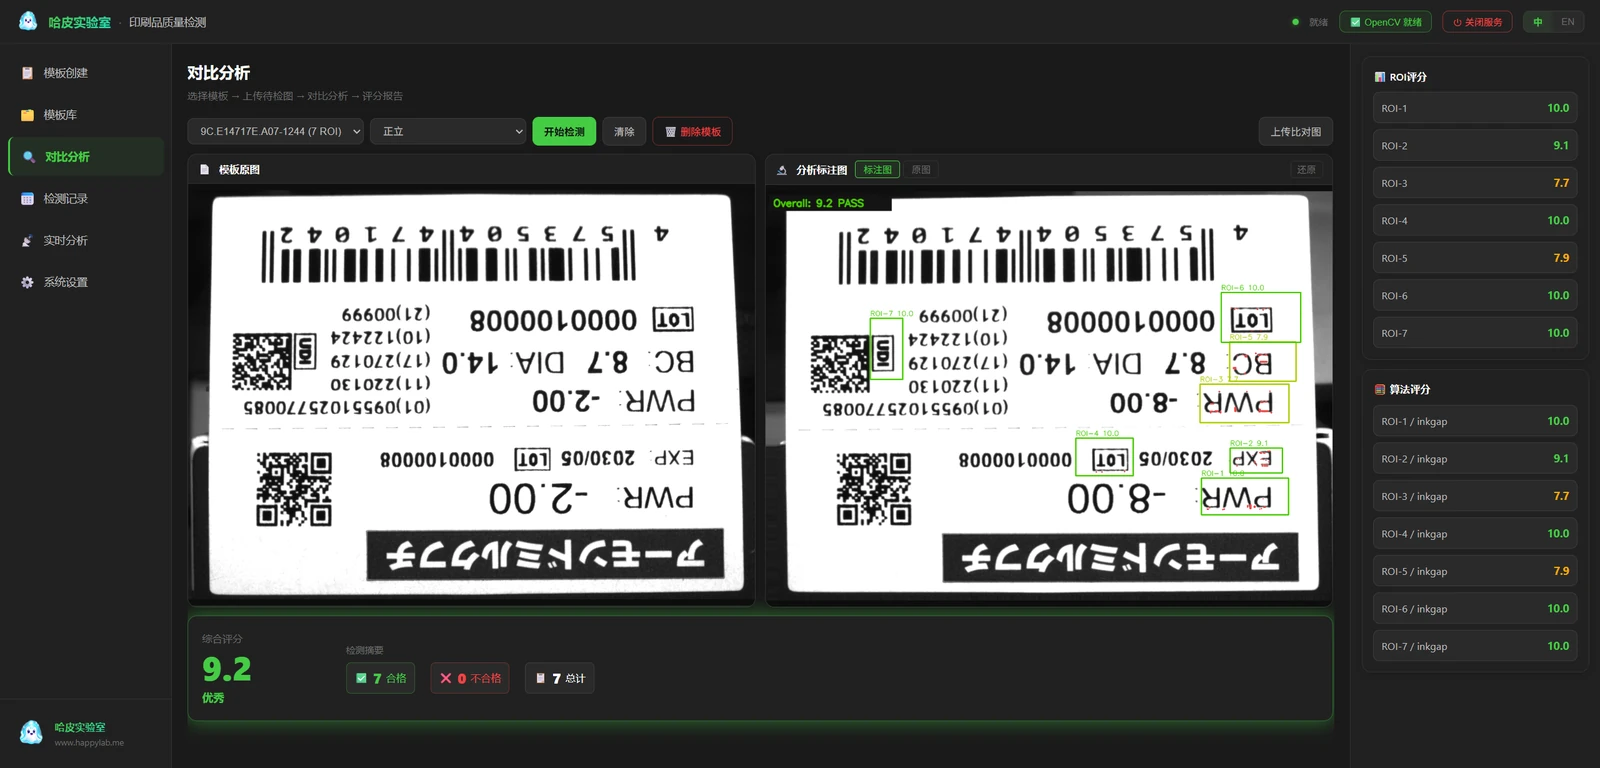Open the 9C.E14717E.A07-1244 template dropdown
Screen dimensions: 1600x768
pos(275,131)
